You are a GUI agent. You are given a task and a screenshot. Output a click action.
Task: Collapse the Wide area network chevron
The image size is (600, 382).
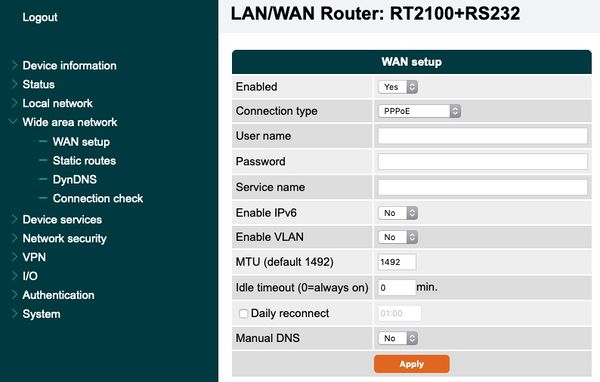pos(13,122)
